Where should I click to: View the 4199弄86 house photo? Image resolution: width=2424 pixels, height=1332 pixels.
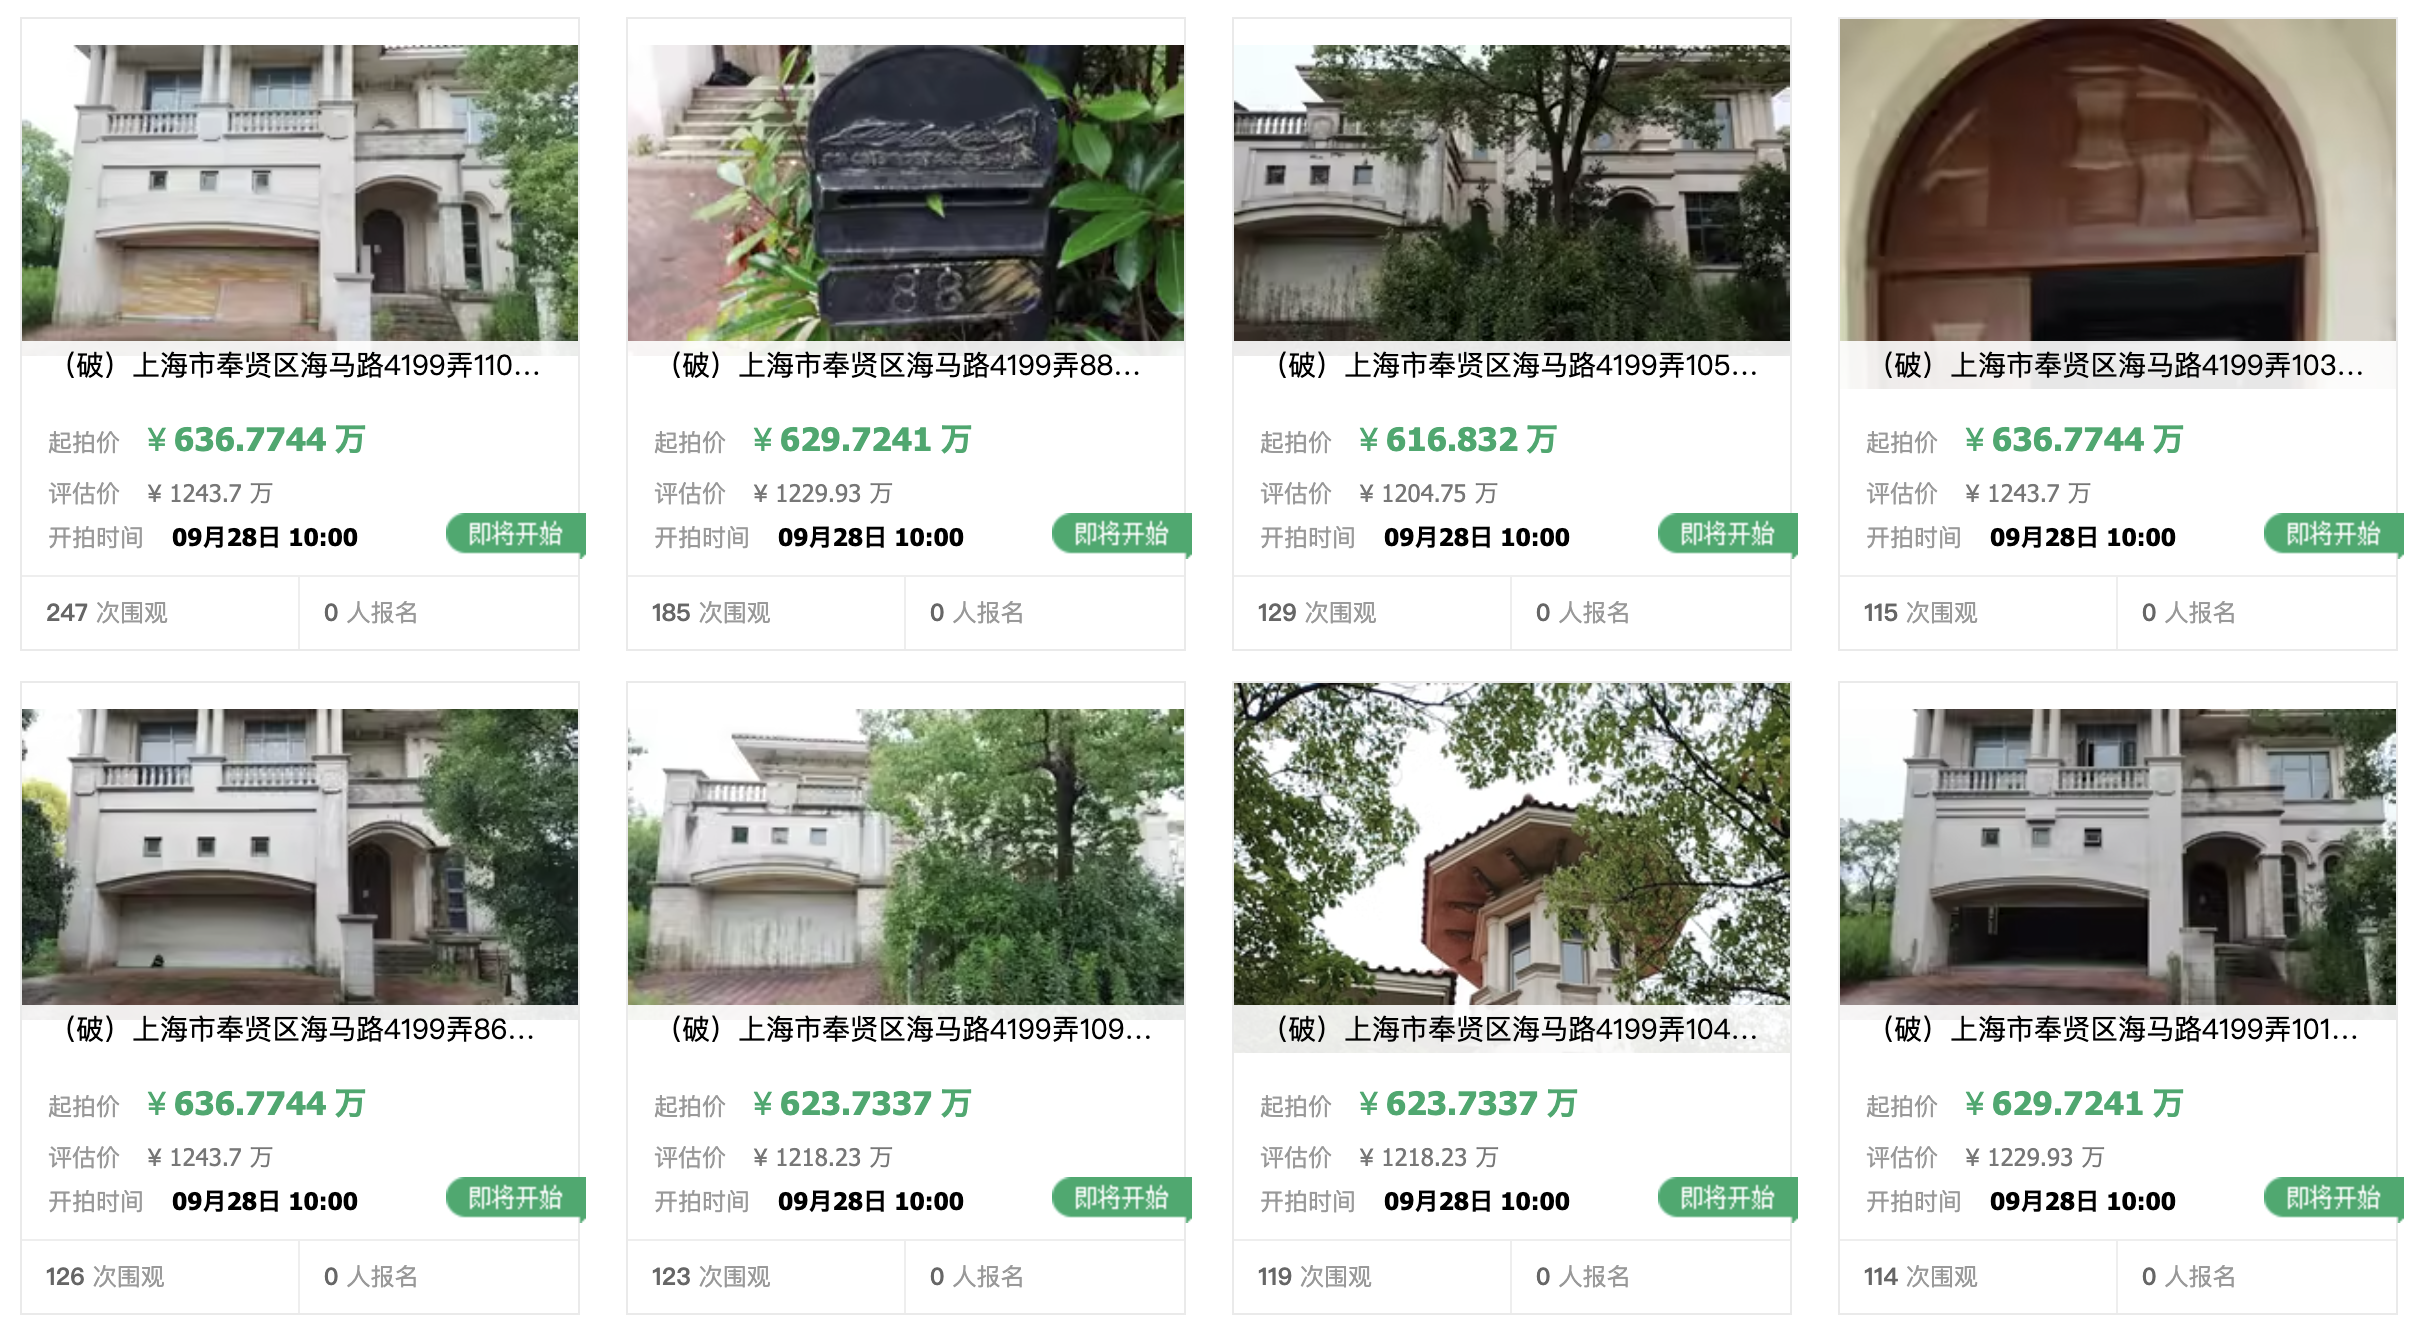(300, 856)
